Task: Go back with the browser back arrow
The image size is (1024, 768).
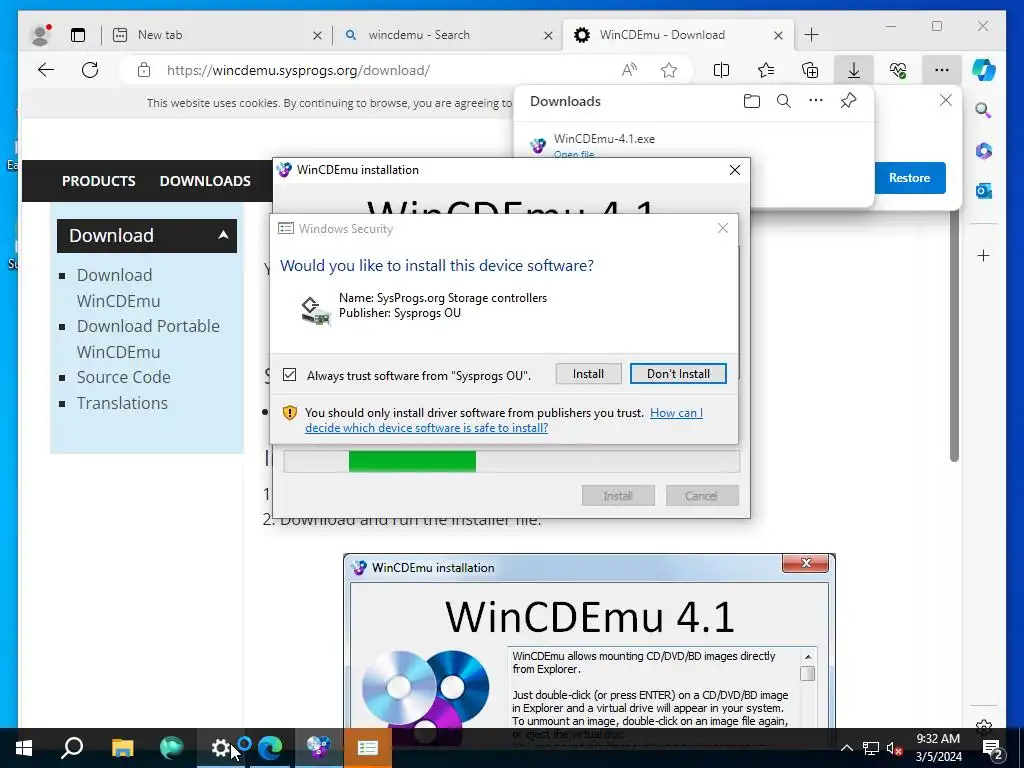Action: [46, 70]
